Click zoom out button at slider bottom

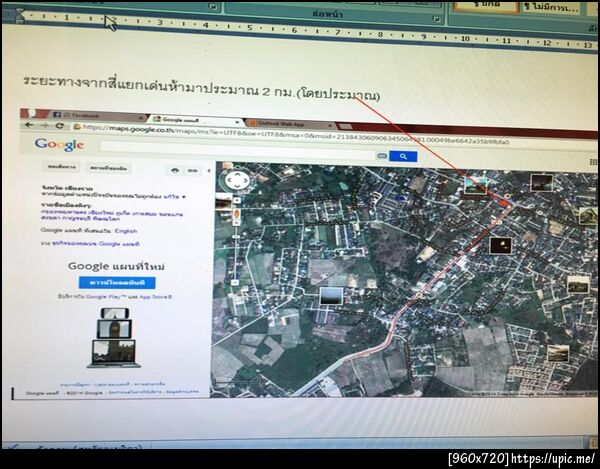[x=235, y=283]
